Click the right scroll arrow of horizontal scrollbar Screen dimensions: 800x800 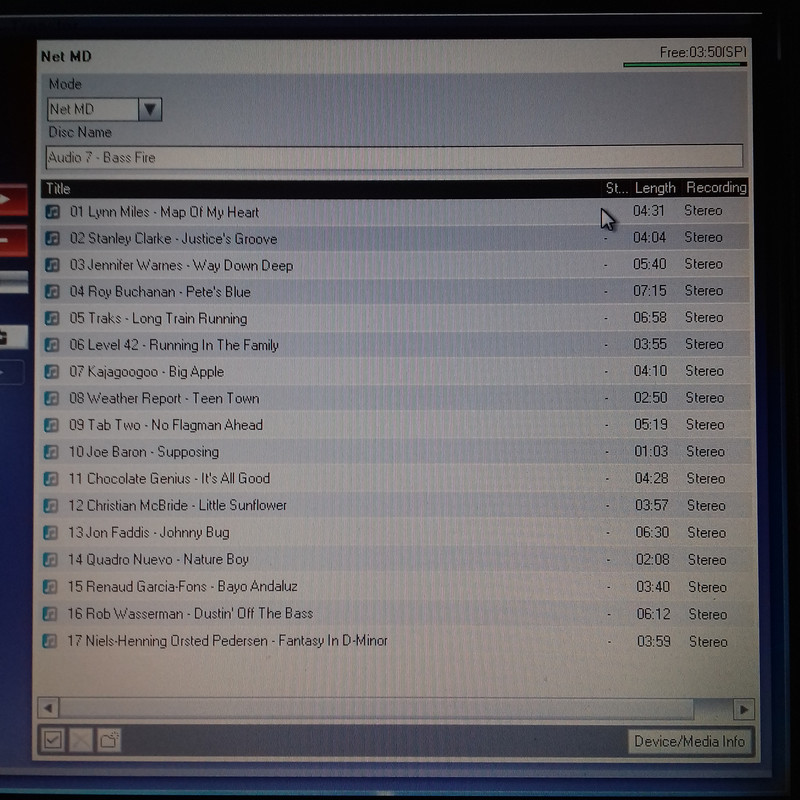[744, 709]
